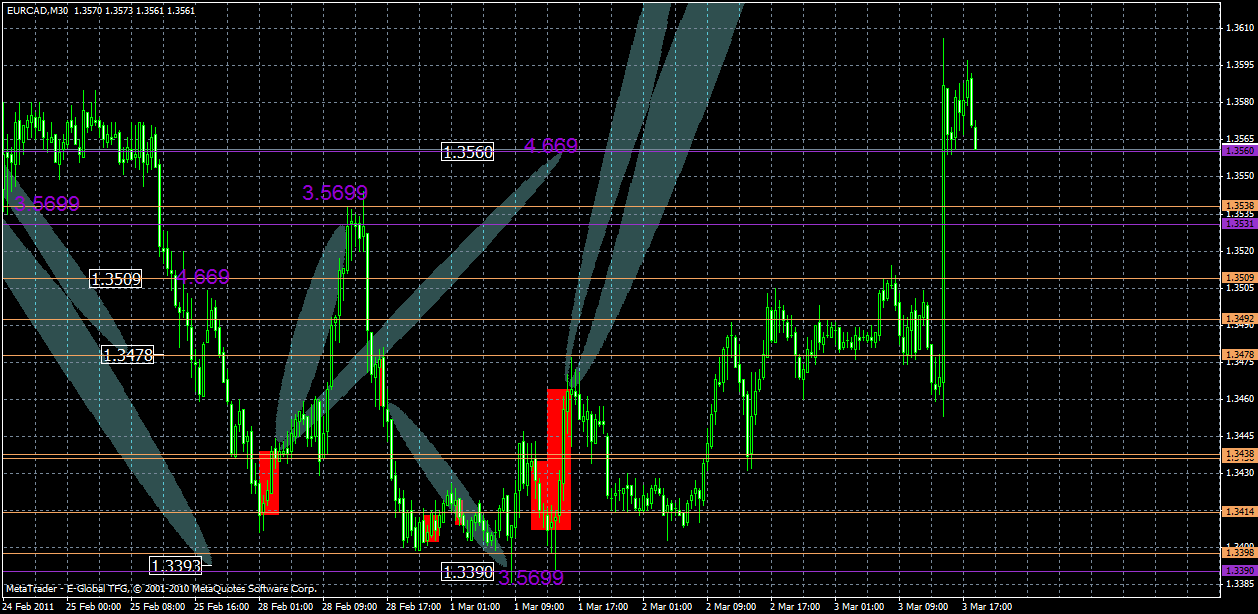Click the purple 1.3531 price tag on right axis
1258x614 pixels.
tap(1240, 225)
